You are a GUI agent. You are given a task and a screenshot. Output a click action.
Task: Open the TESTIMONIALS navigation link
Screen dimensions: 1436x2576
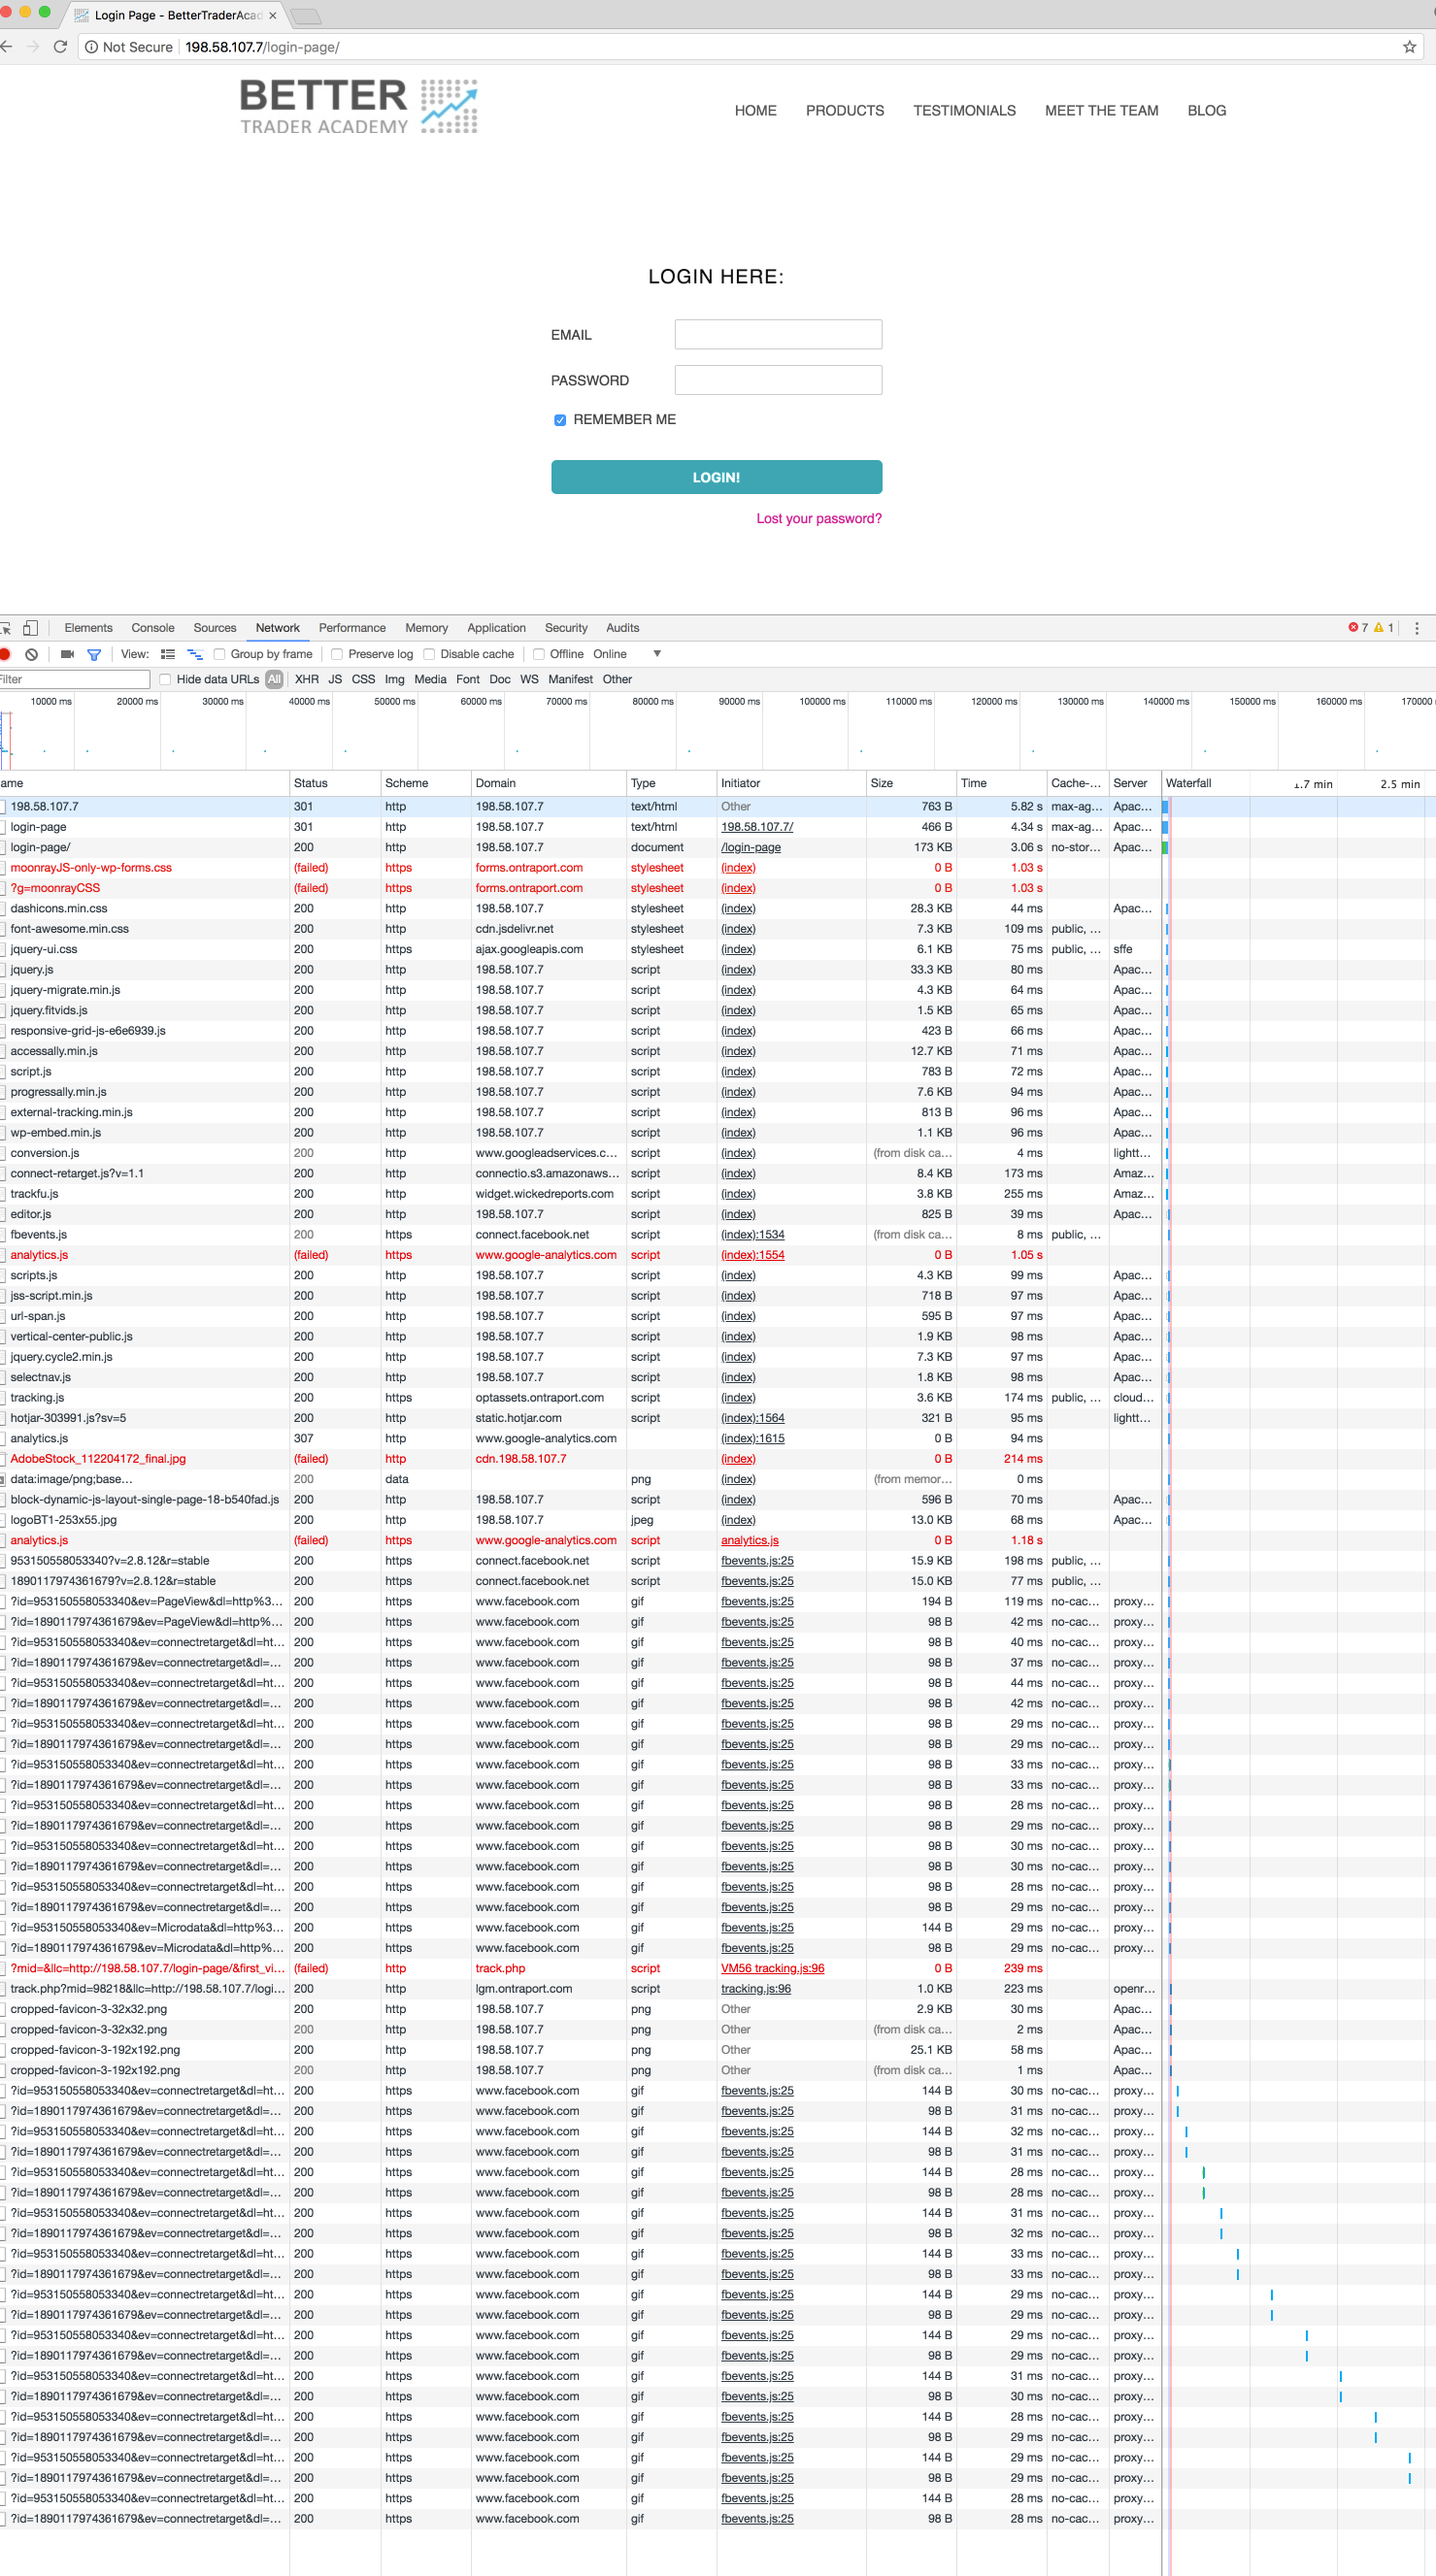pyautogui.click(x=964, y=111)
